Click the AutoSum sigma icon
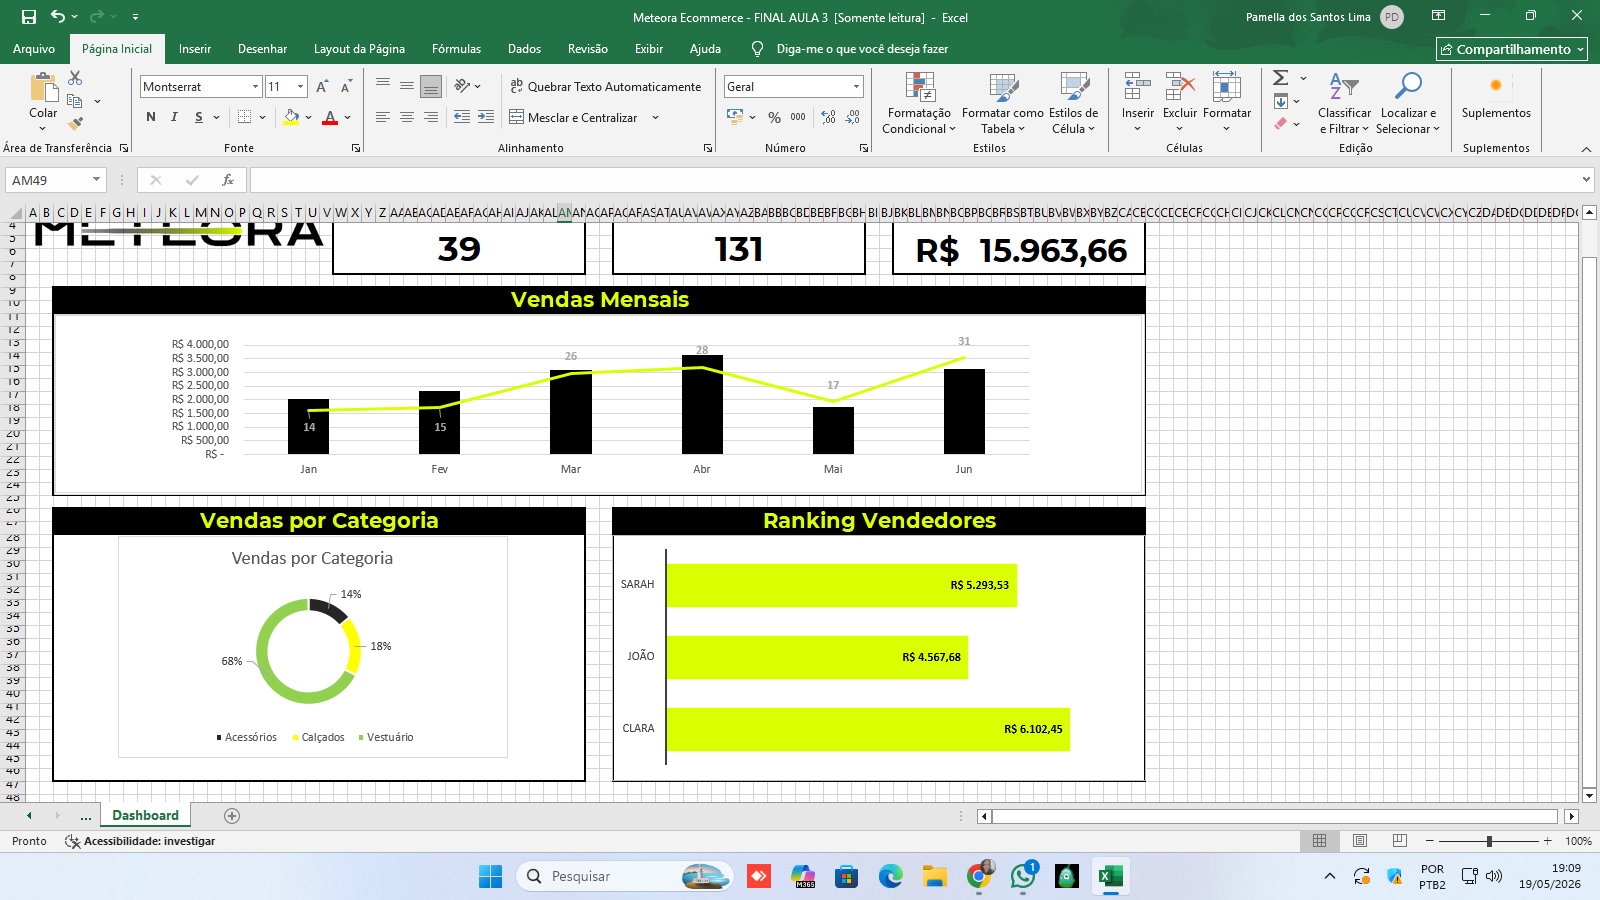Screen dimensions: 1600x900 click(1281, 78)
